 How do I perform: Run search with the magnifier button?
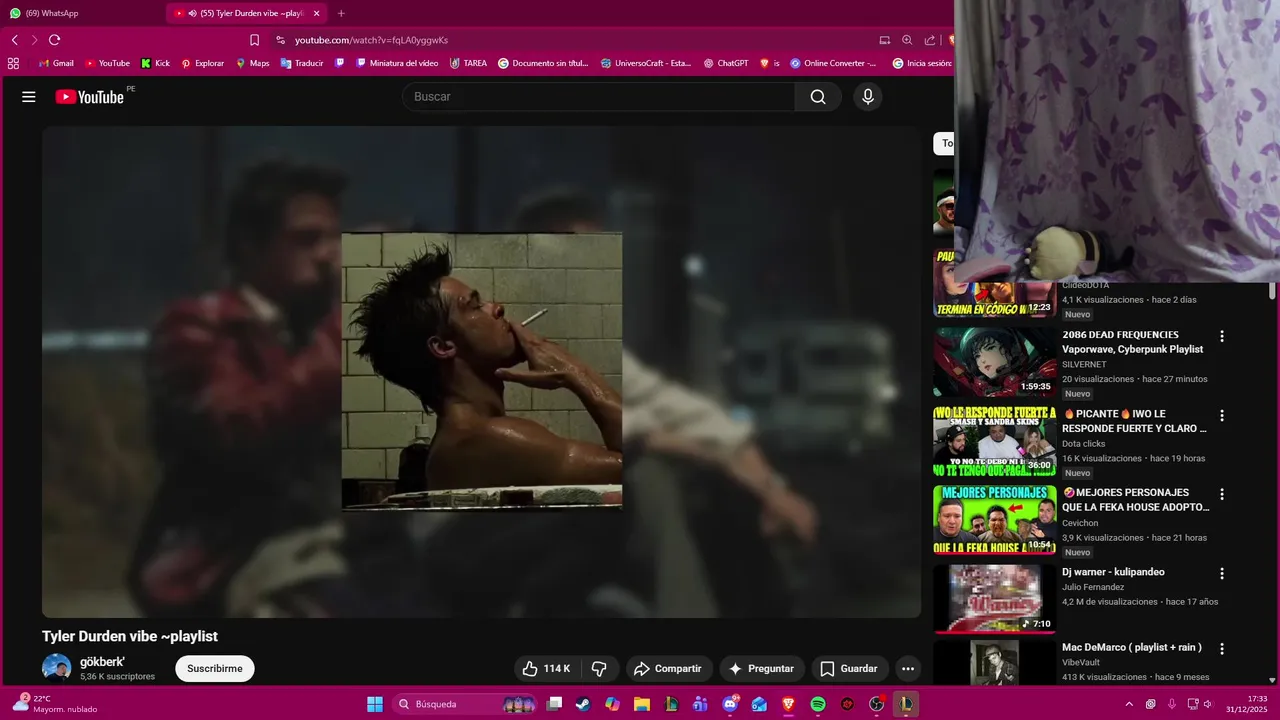818,97
